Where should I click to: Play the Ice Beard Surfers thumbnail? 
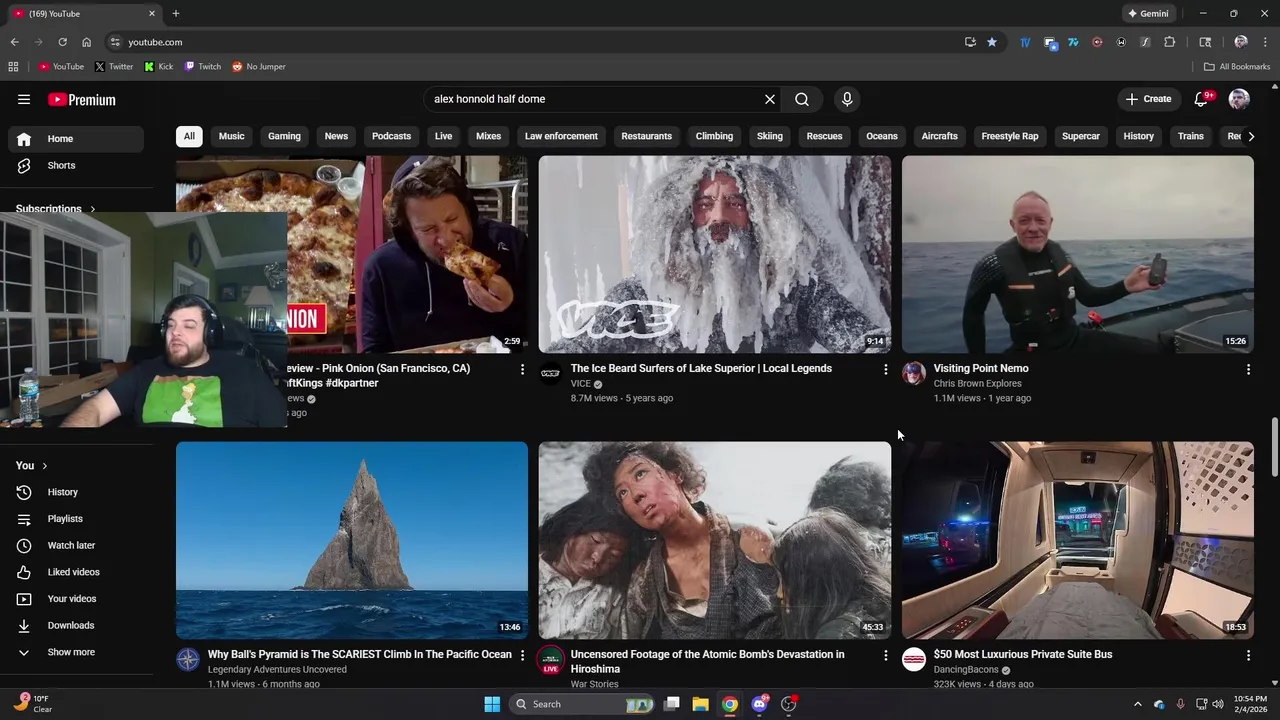715,254
